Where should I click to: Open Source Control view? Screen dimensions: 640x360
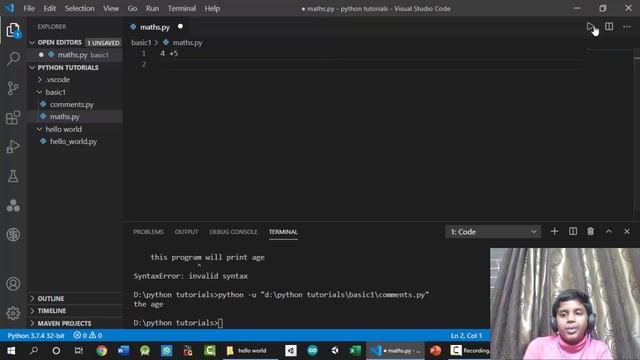(x=13, y=88)
